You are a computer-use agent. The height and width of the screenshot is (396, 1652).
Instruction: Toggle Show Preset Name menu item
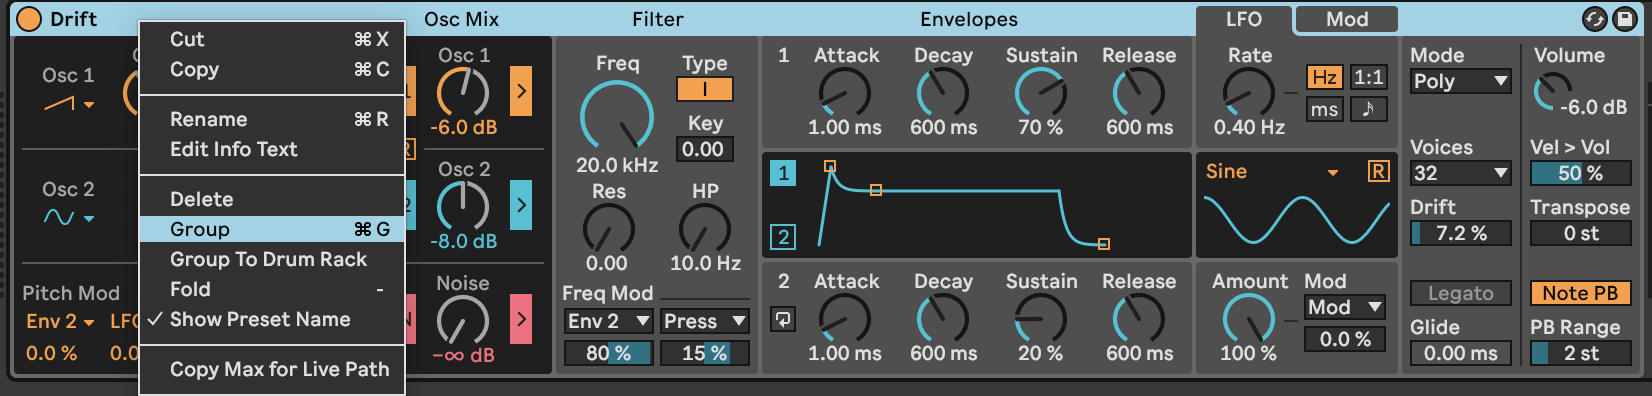(x=272, y=319)
